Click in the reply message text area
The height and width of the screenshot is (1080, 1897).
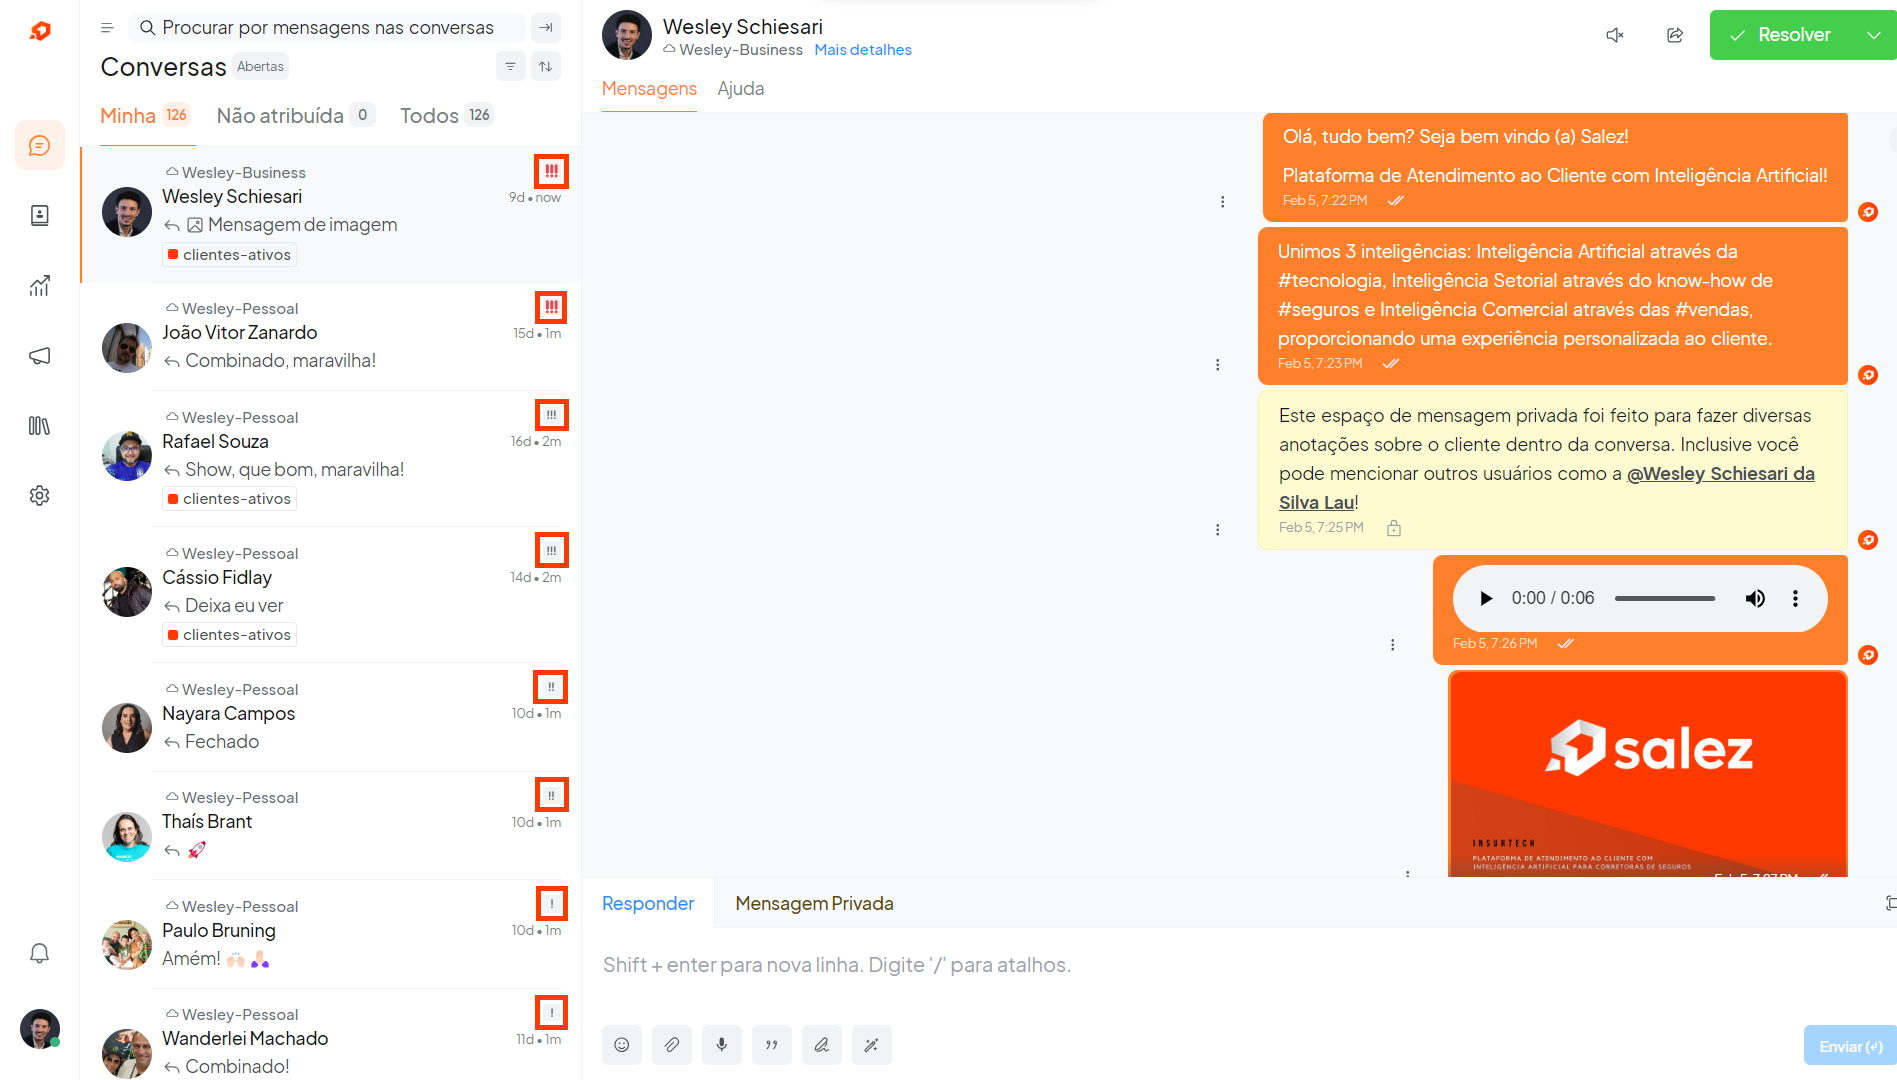[x=1240, y=965]
